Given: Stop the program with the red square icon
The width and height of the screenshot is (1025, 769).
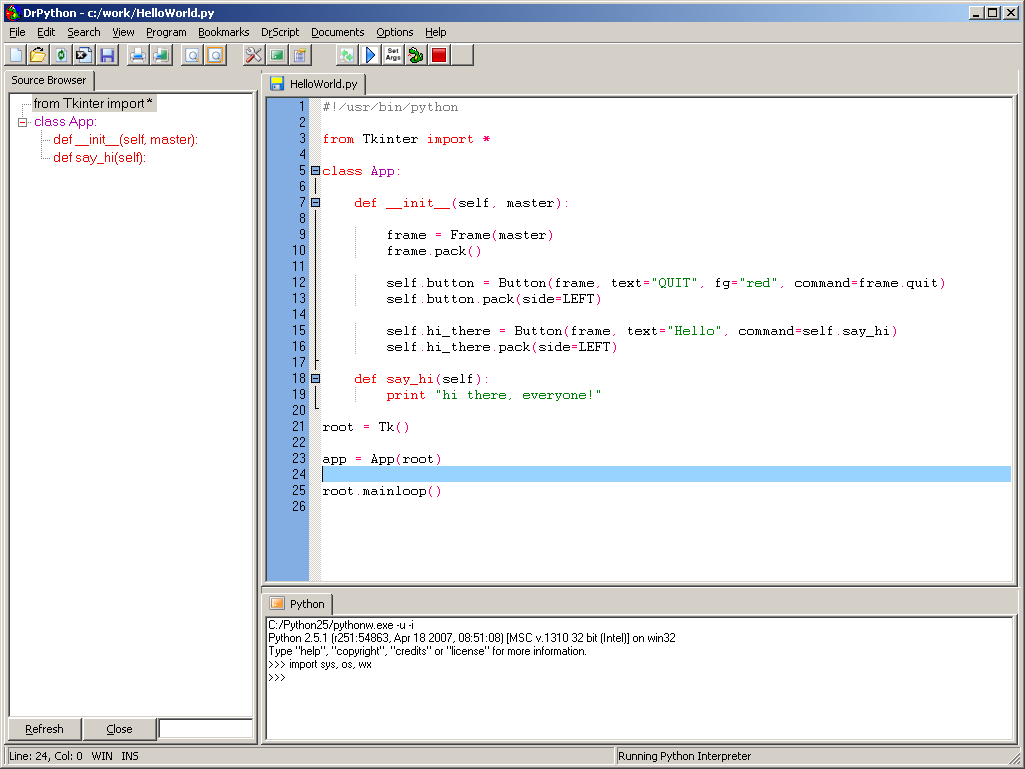Looking at the screenshot, I should [x=439, y=55].
